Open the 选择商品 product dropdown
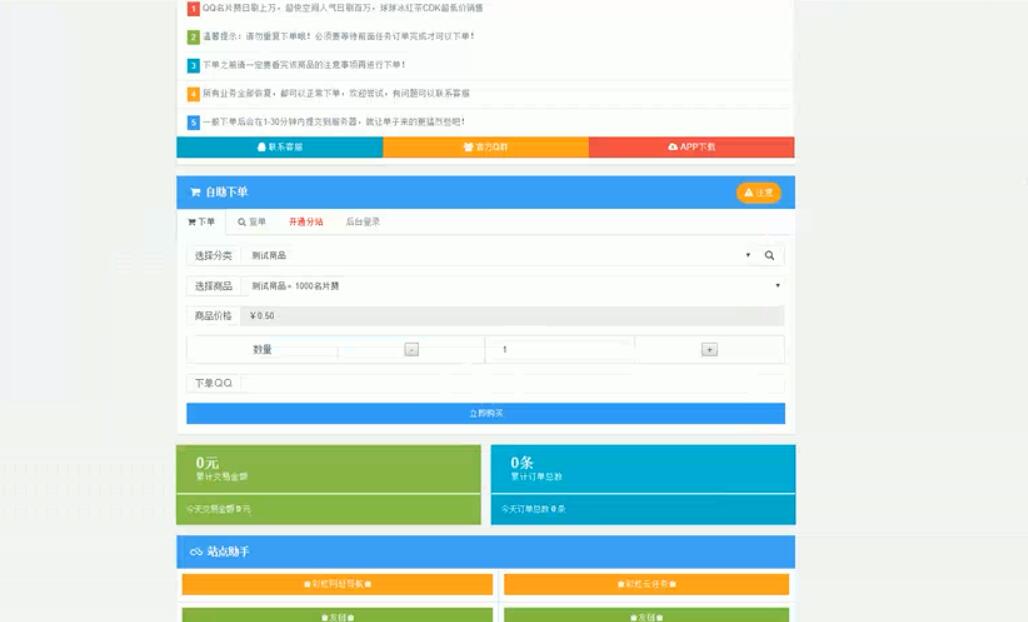The height and width of the screenshot is (622, 1028). (x=512, y=286)
